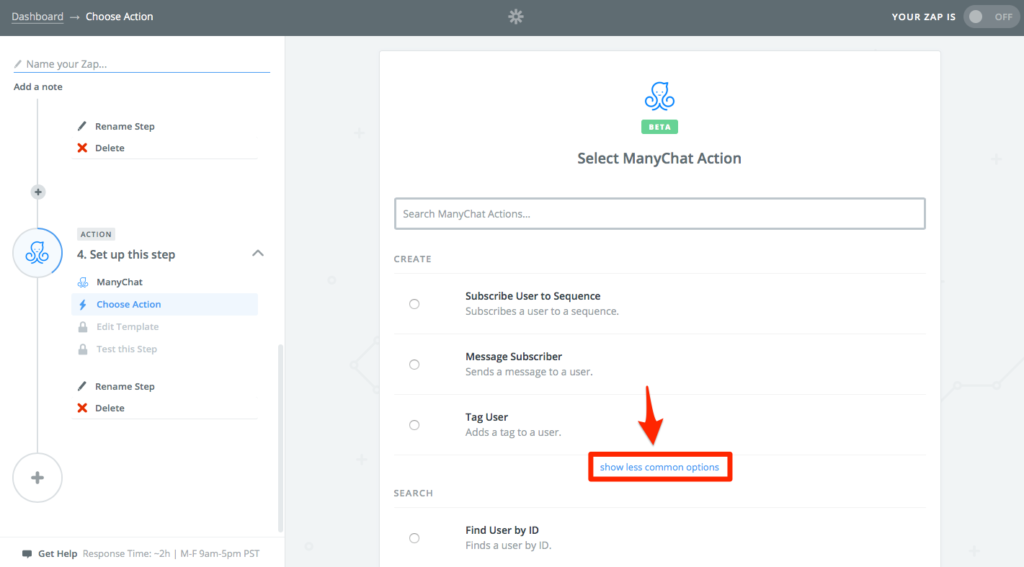Image resolution: width=1024 pixels, height=567 pixels.
Task: Click the lock icon beside Test this Step
Action: point(83,349)
